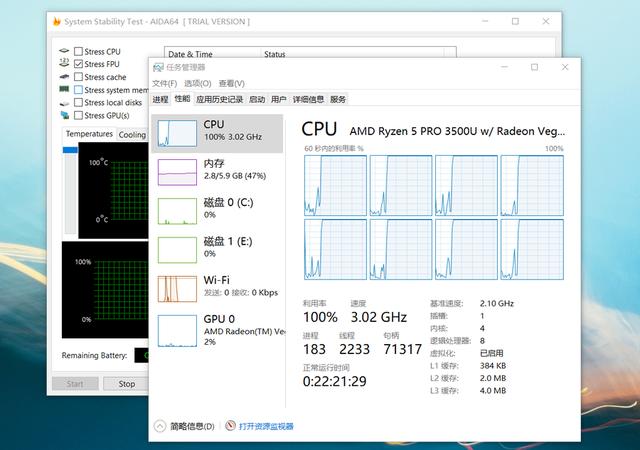Switch to the Cooling tab in AIDA64

[x=132, y=134]
